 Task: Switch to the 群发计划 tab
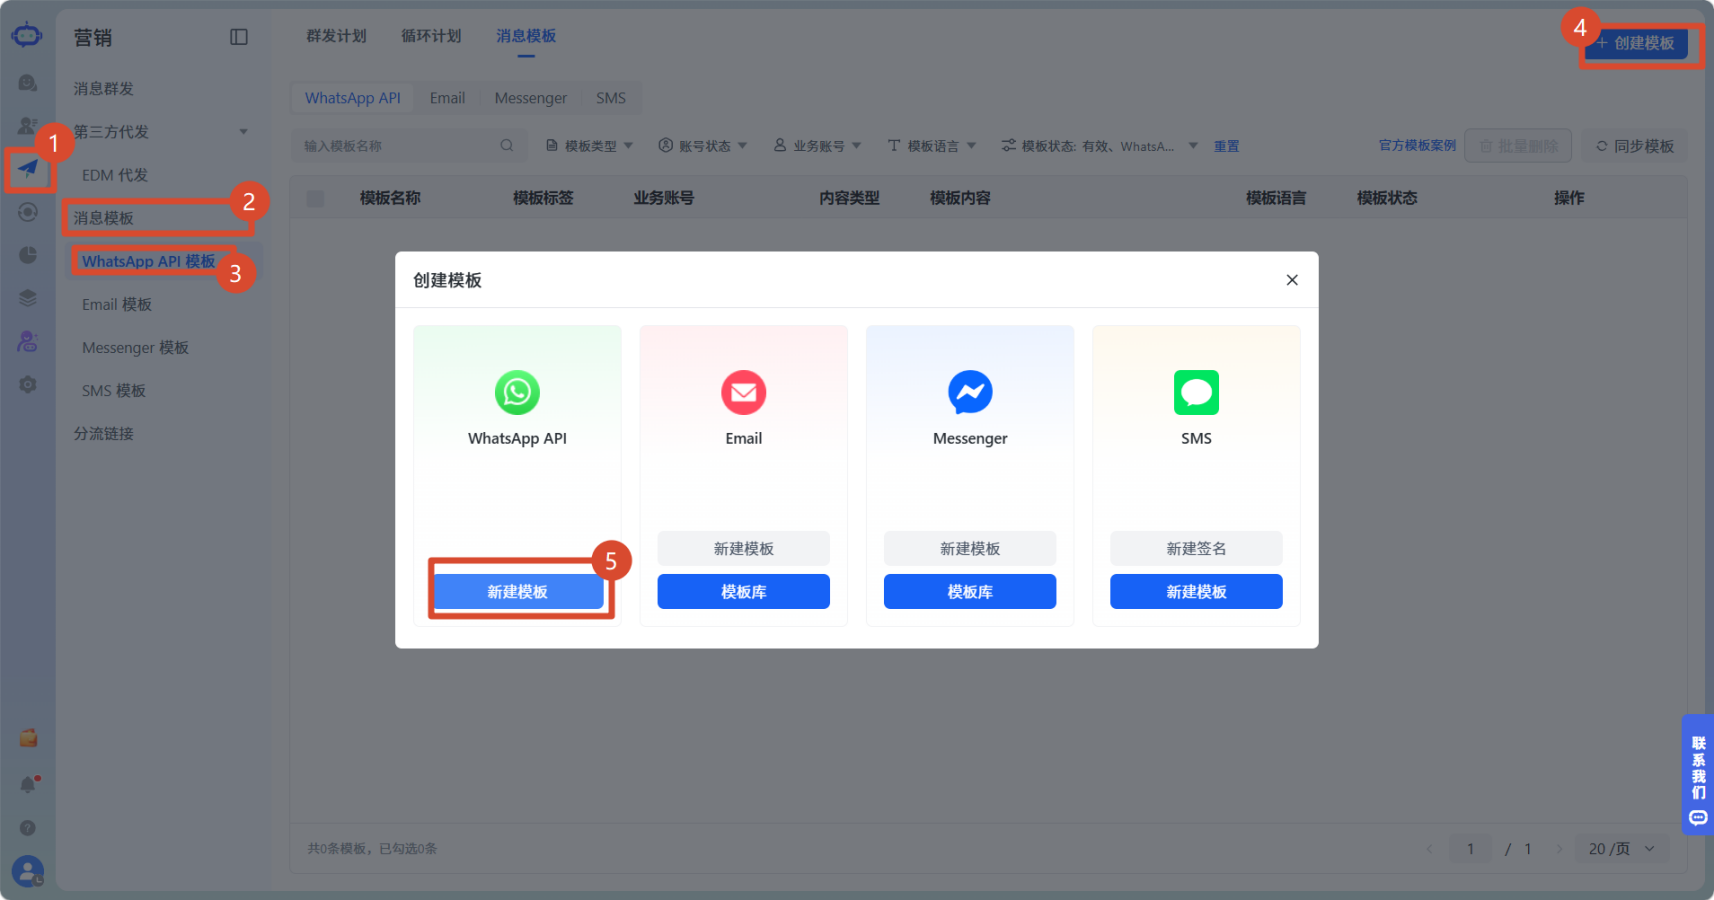pos(336,36)
